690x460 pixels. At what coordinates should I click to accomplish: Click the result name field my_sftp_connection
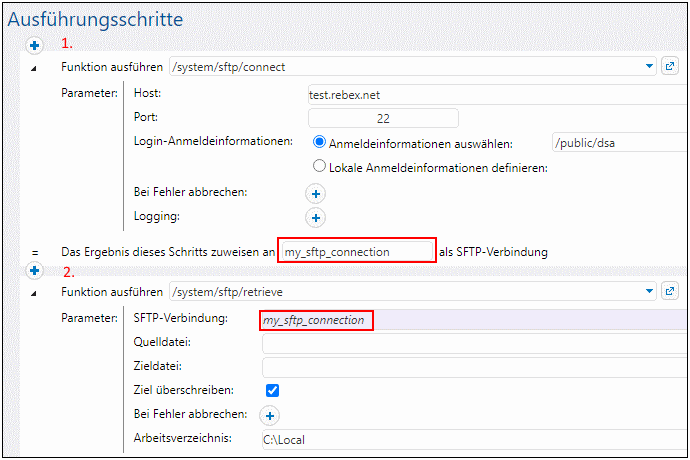[x=357, y=251]
